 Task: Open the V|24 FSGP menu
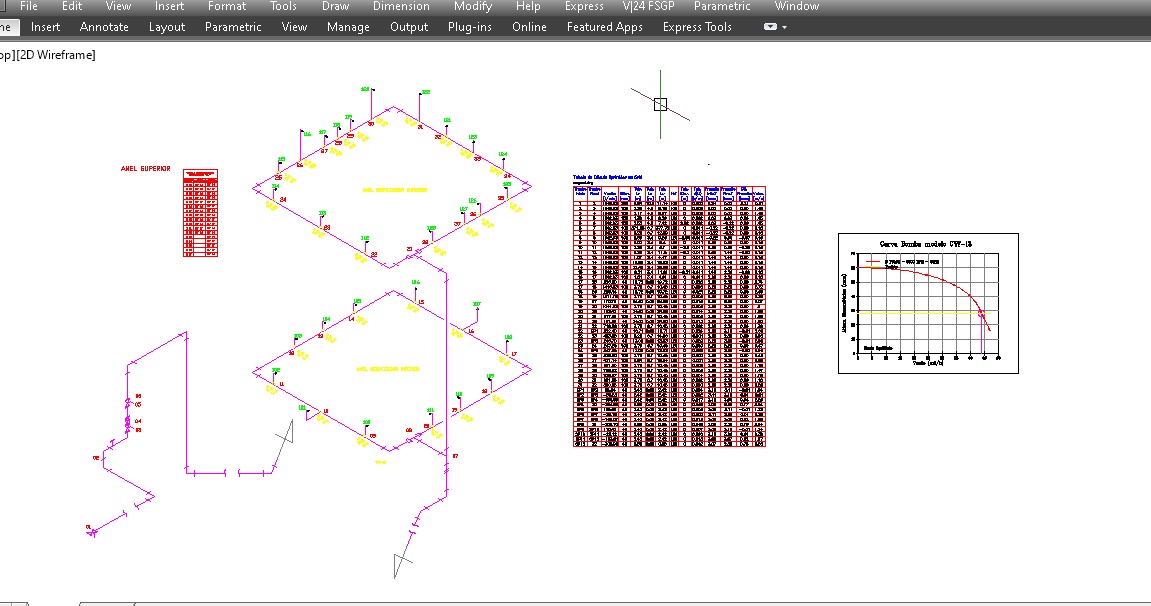click(648, 6)
